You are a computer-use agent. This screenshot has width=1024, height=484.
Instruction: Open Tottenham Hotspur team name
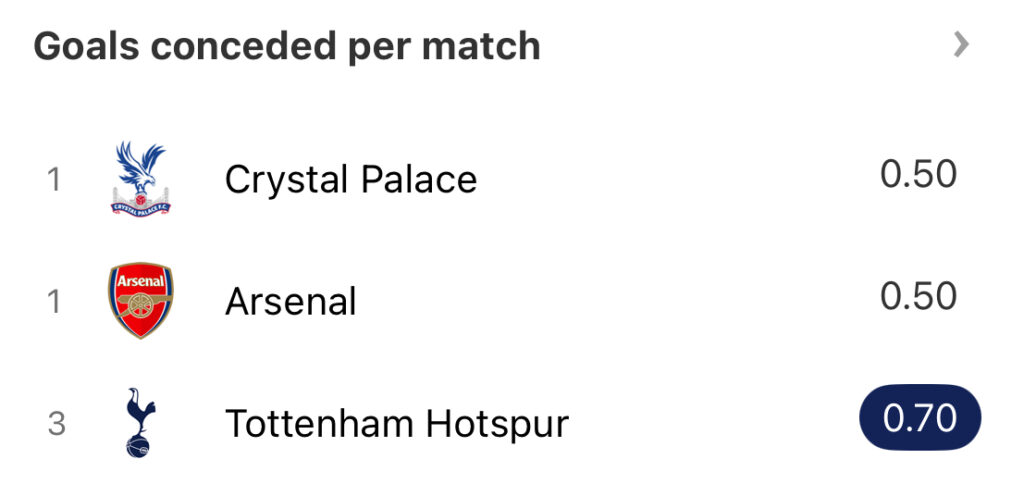(x=397, y=423)
